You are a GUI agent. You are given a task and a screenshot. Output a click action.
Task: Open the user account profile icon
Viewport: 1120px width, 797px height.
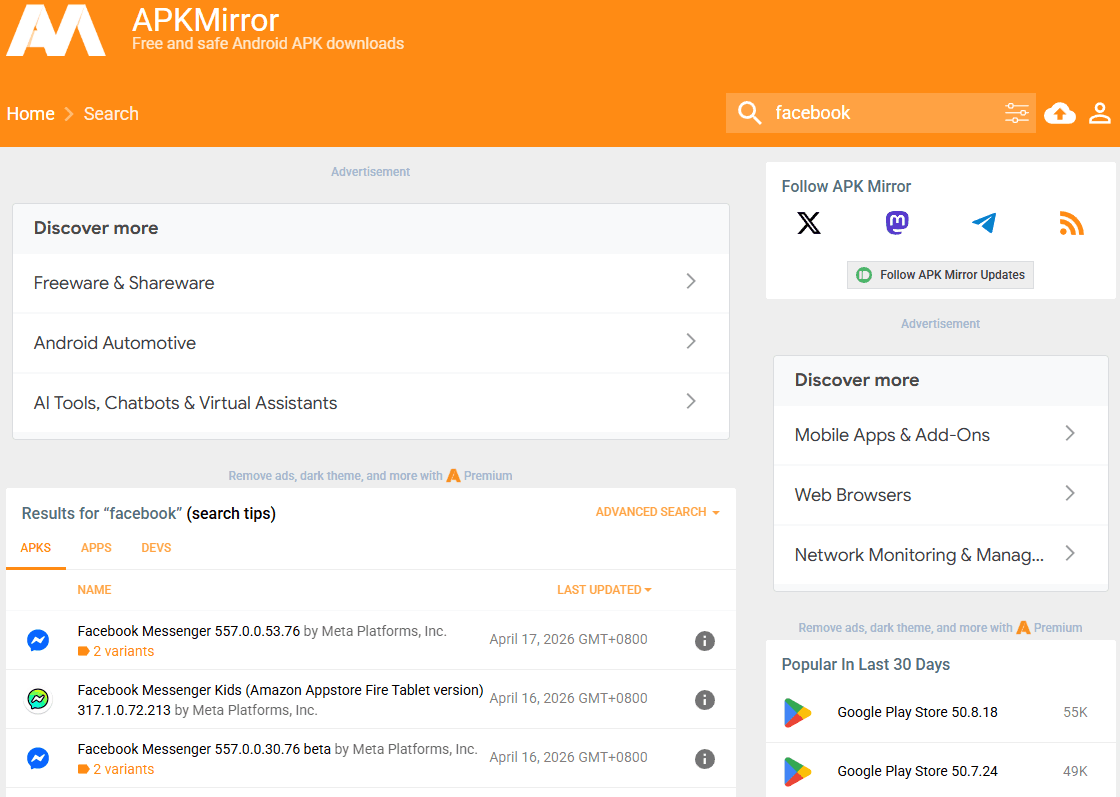click(x=1100, y=113)
